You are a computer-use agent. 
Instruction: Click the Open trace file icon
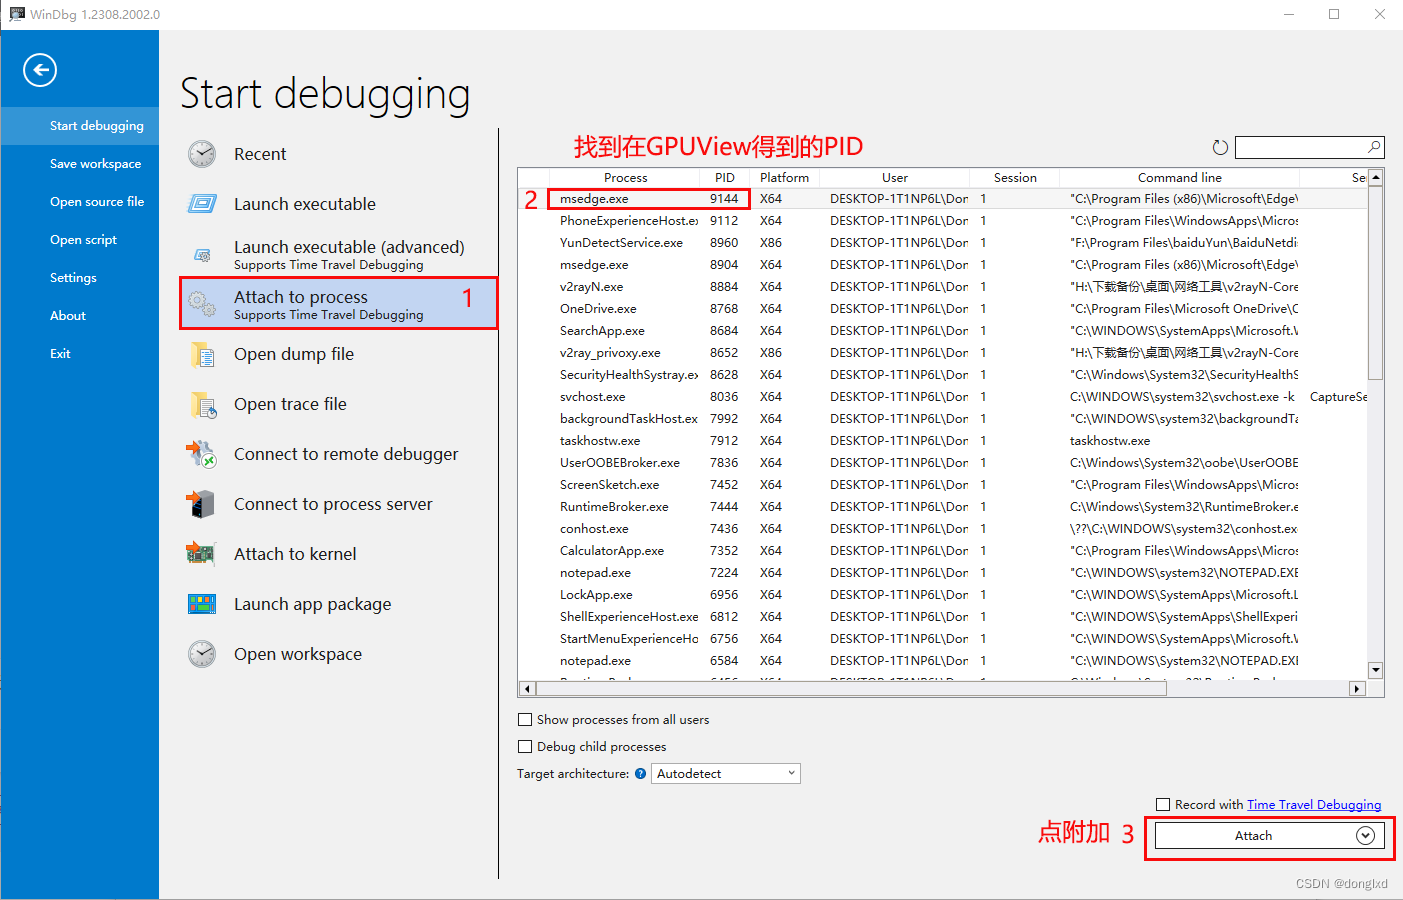pyautogui.click(x=203, y=404)
